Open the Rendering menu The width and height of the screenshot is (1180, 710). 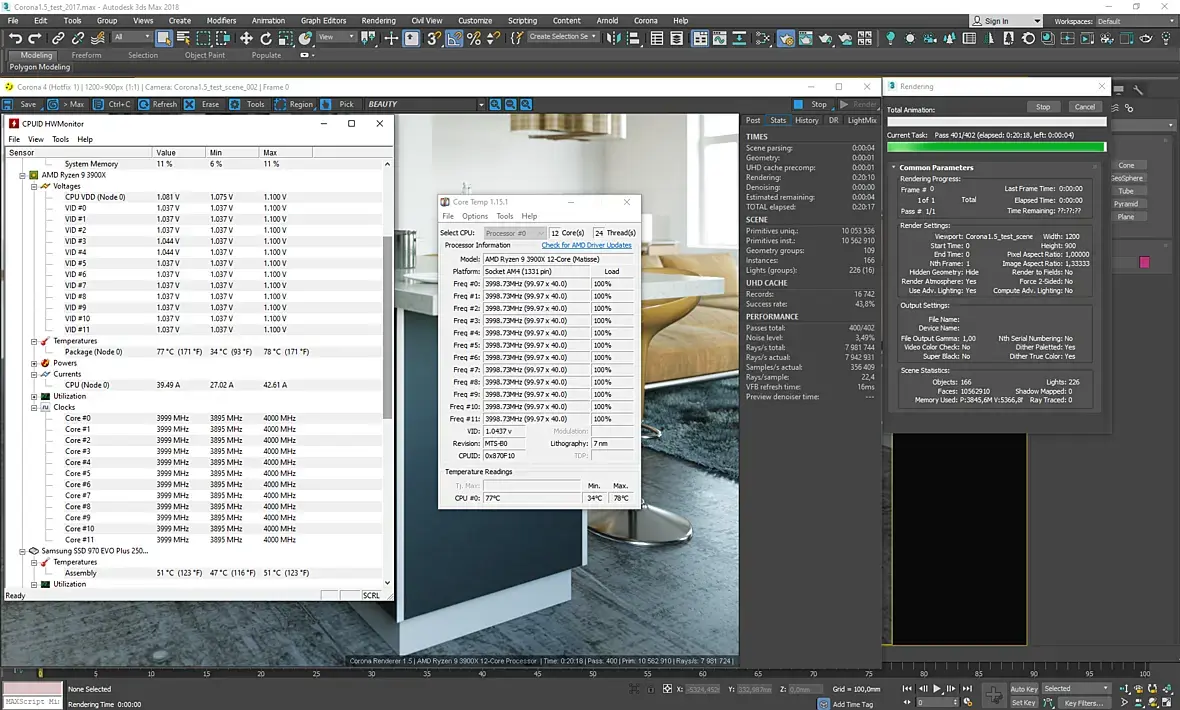[378, 20]
